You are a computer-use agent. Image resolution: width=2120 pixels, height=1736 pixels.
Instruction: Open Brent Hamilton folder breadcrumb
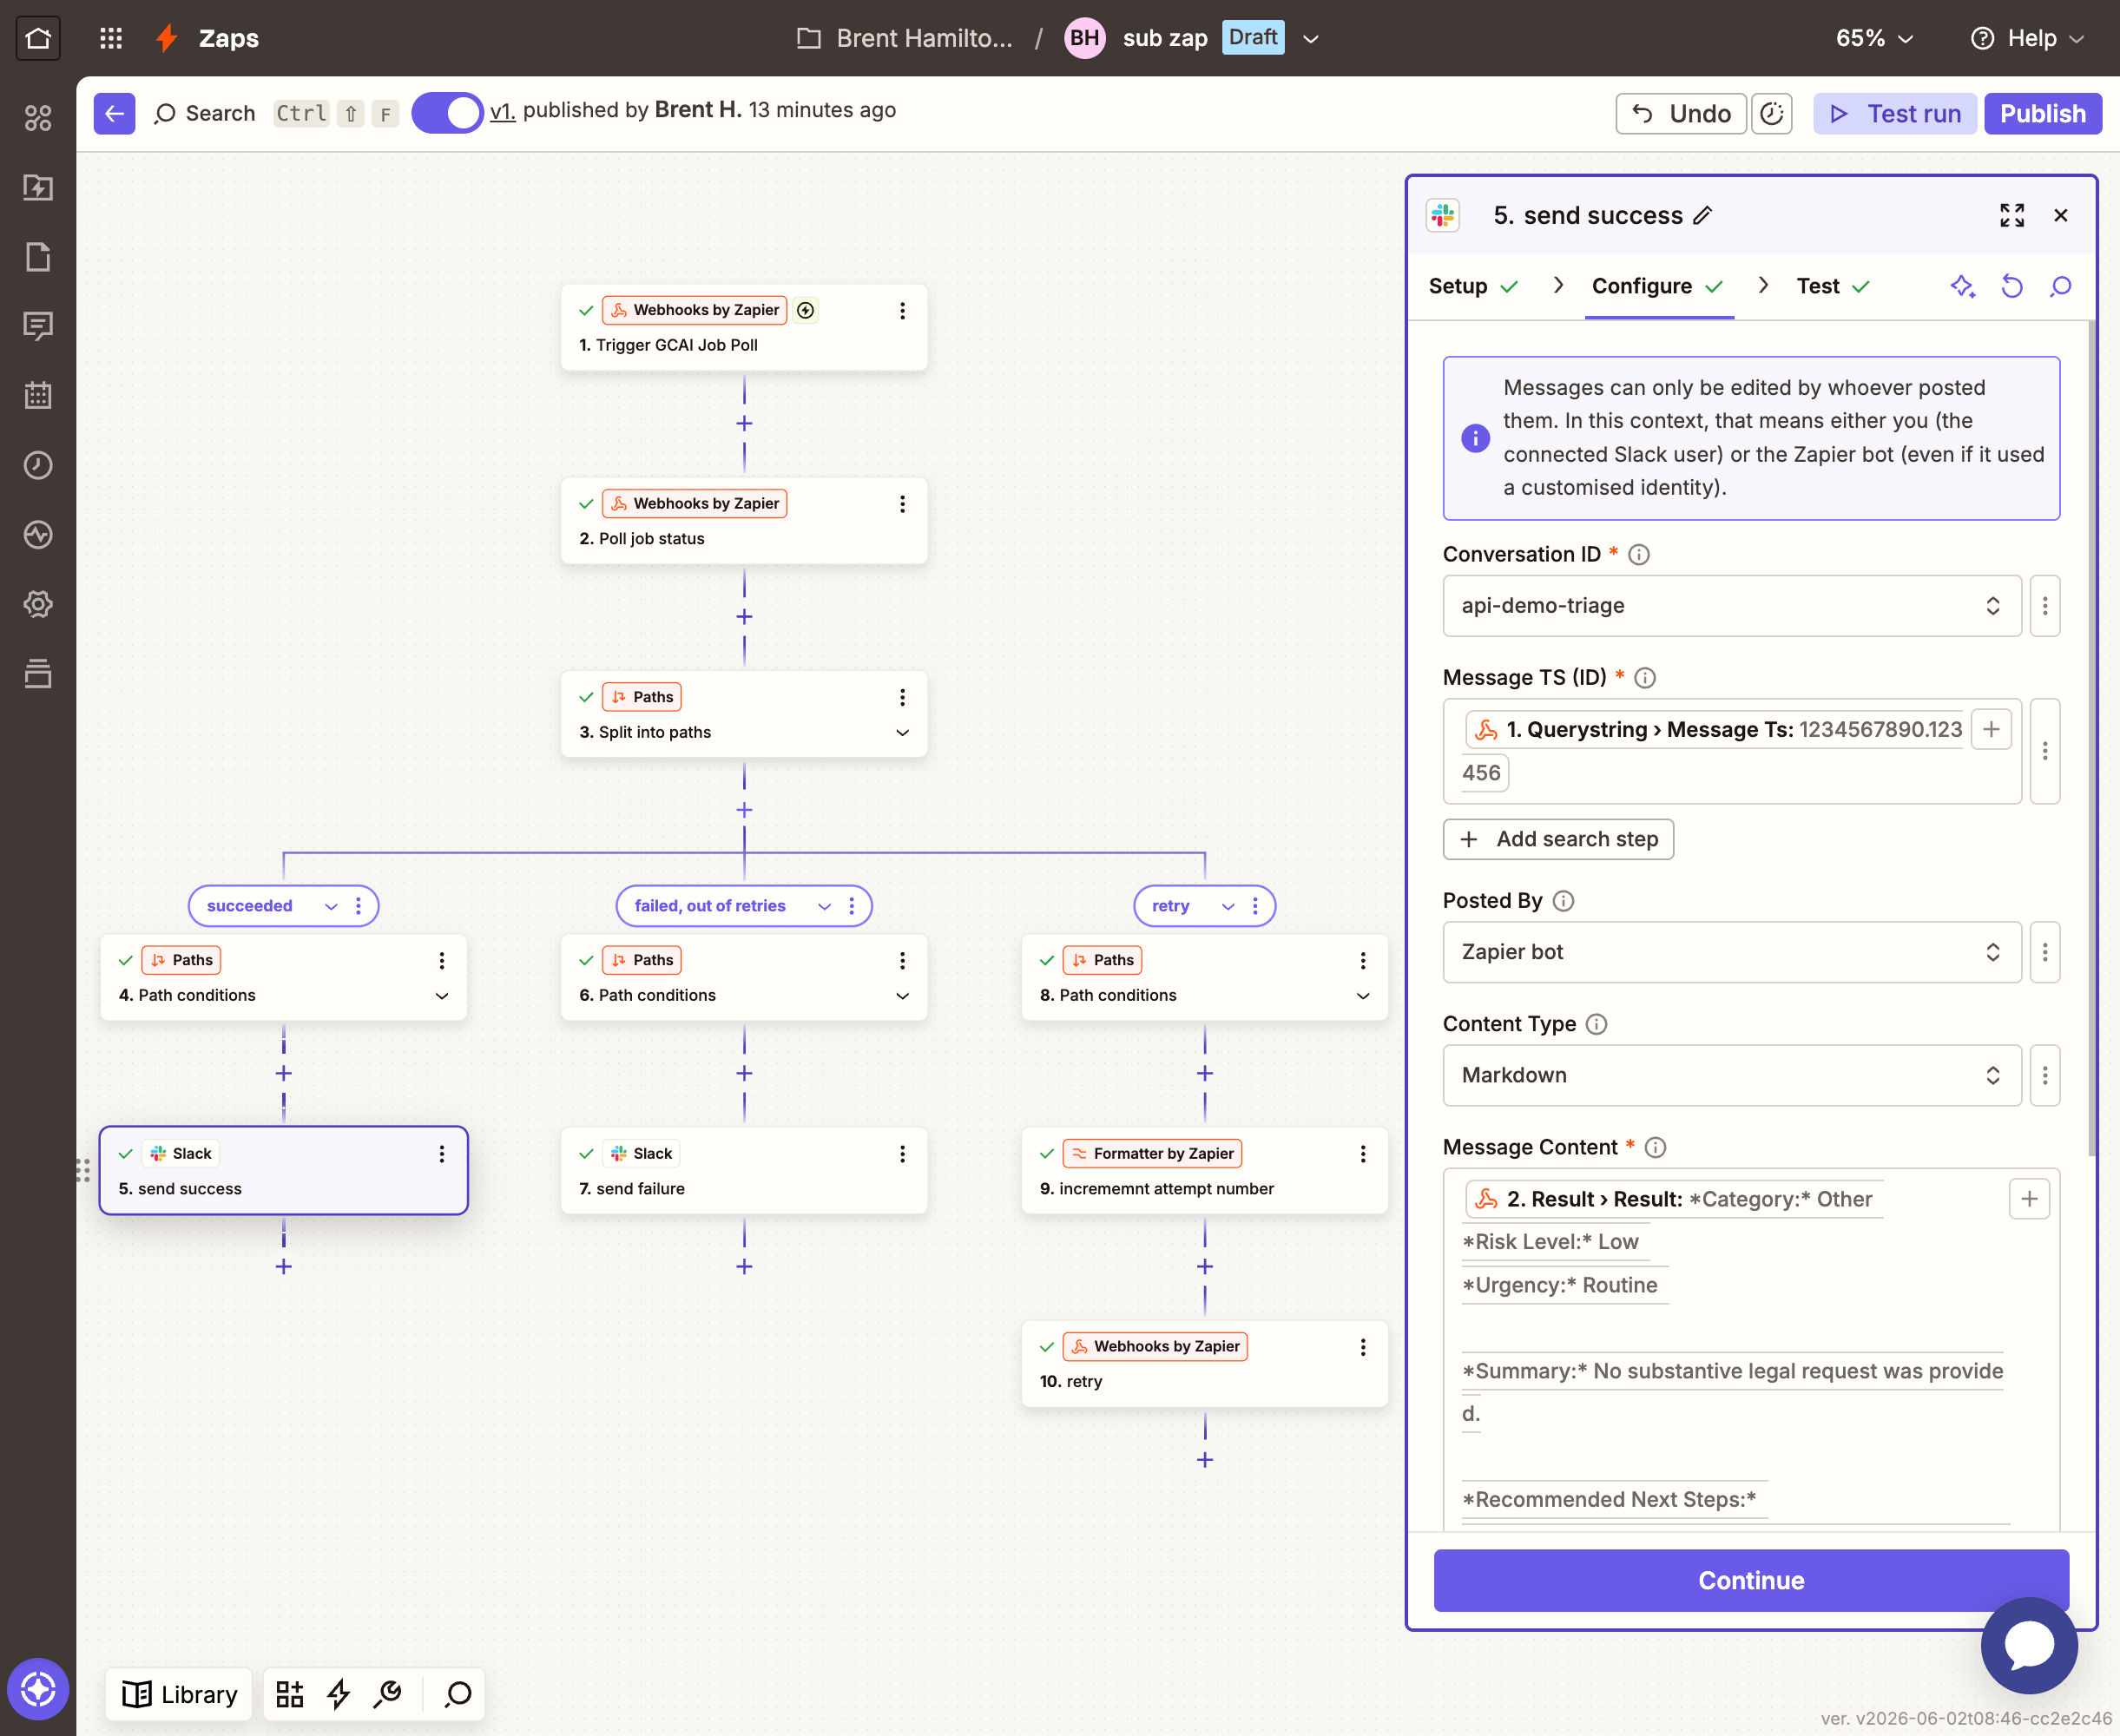tap(905, 38)
